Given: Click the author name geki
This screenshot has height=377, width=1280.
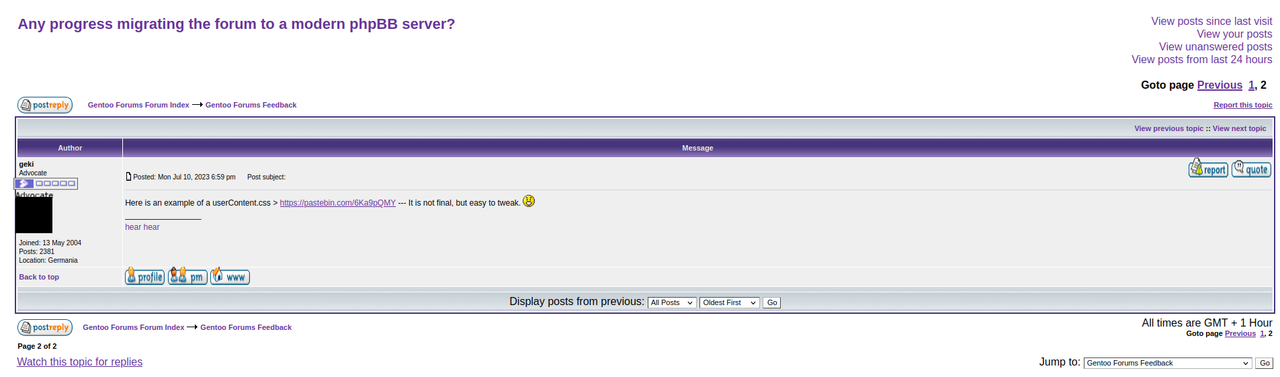Looking at the screenshot, I should click(x=26, y=164).
